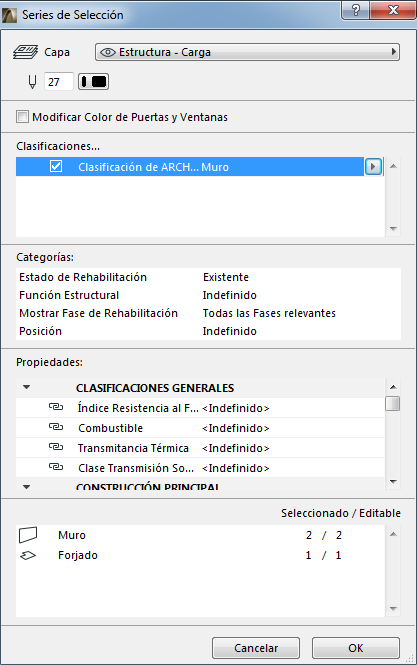Click <Indefinido> value for Clase Transmisión So...
Viewport: 417px width, 666px height.
(x=236, y=468)
